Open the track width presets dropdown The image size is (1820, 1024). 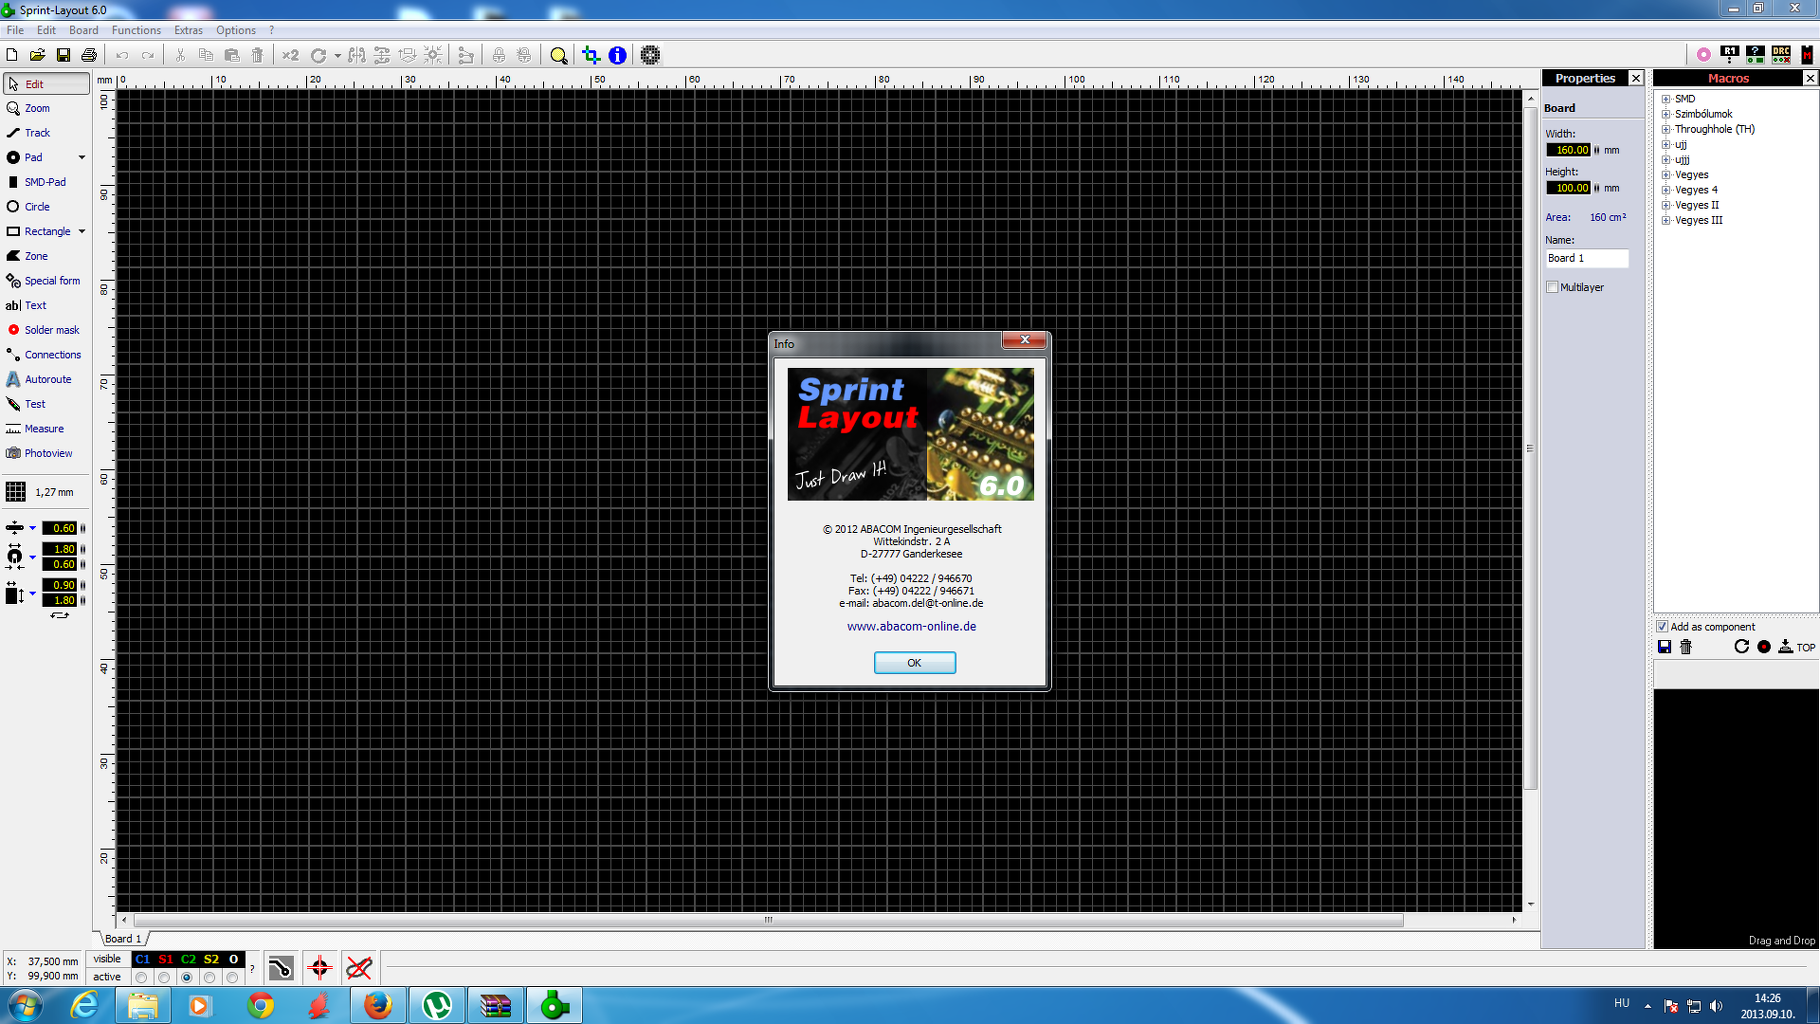click(x=32, y=528)
